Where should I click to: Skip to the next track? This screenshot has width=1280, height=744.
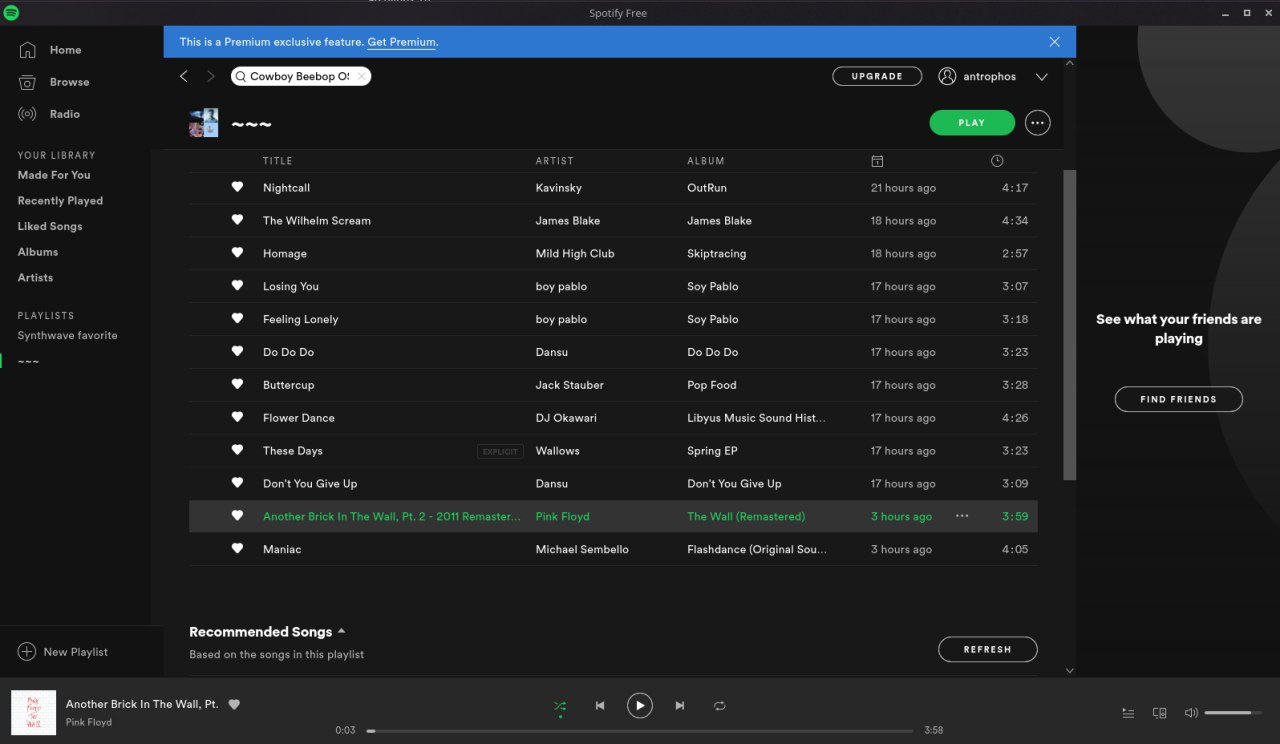point(680,706)
